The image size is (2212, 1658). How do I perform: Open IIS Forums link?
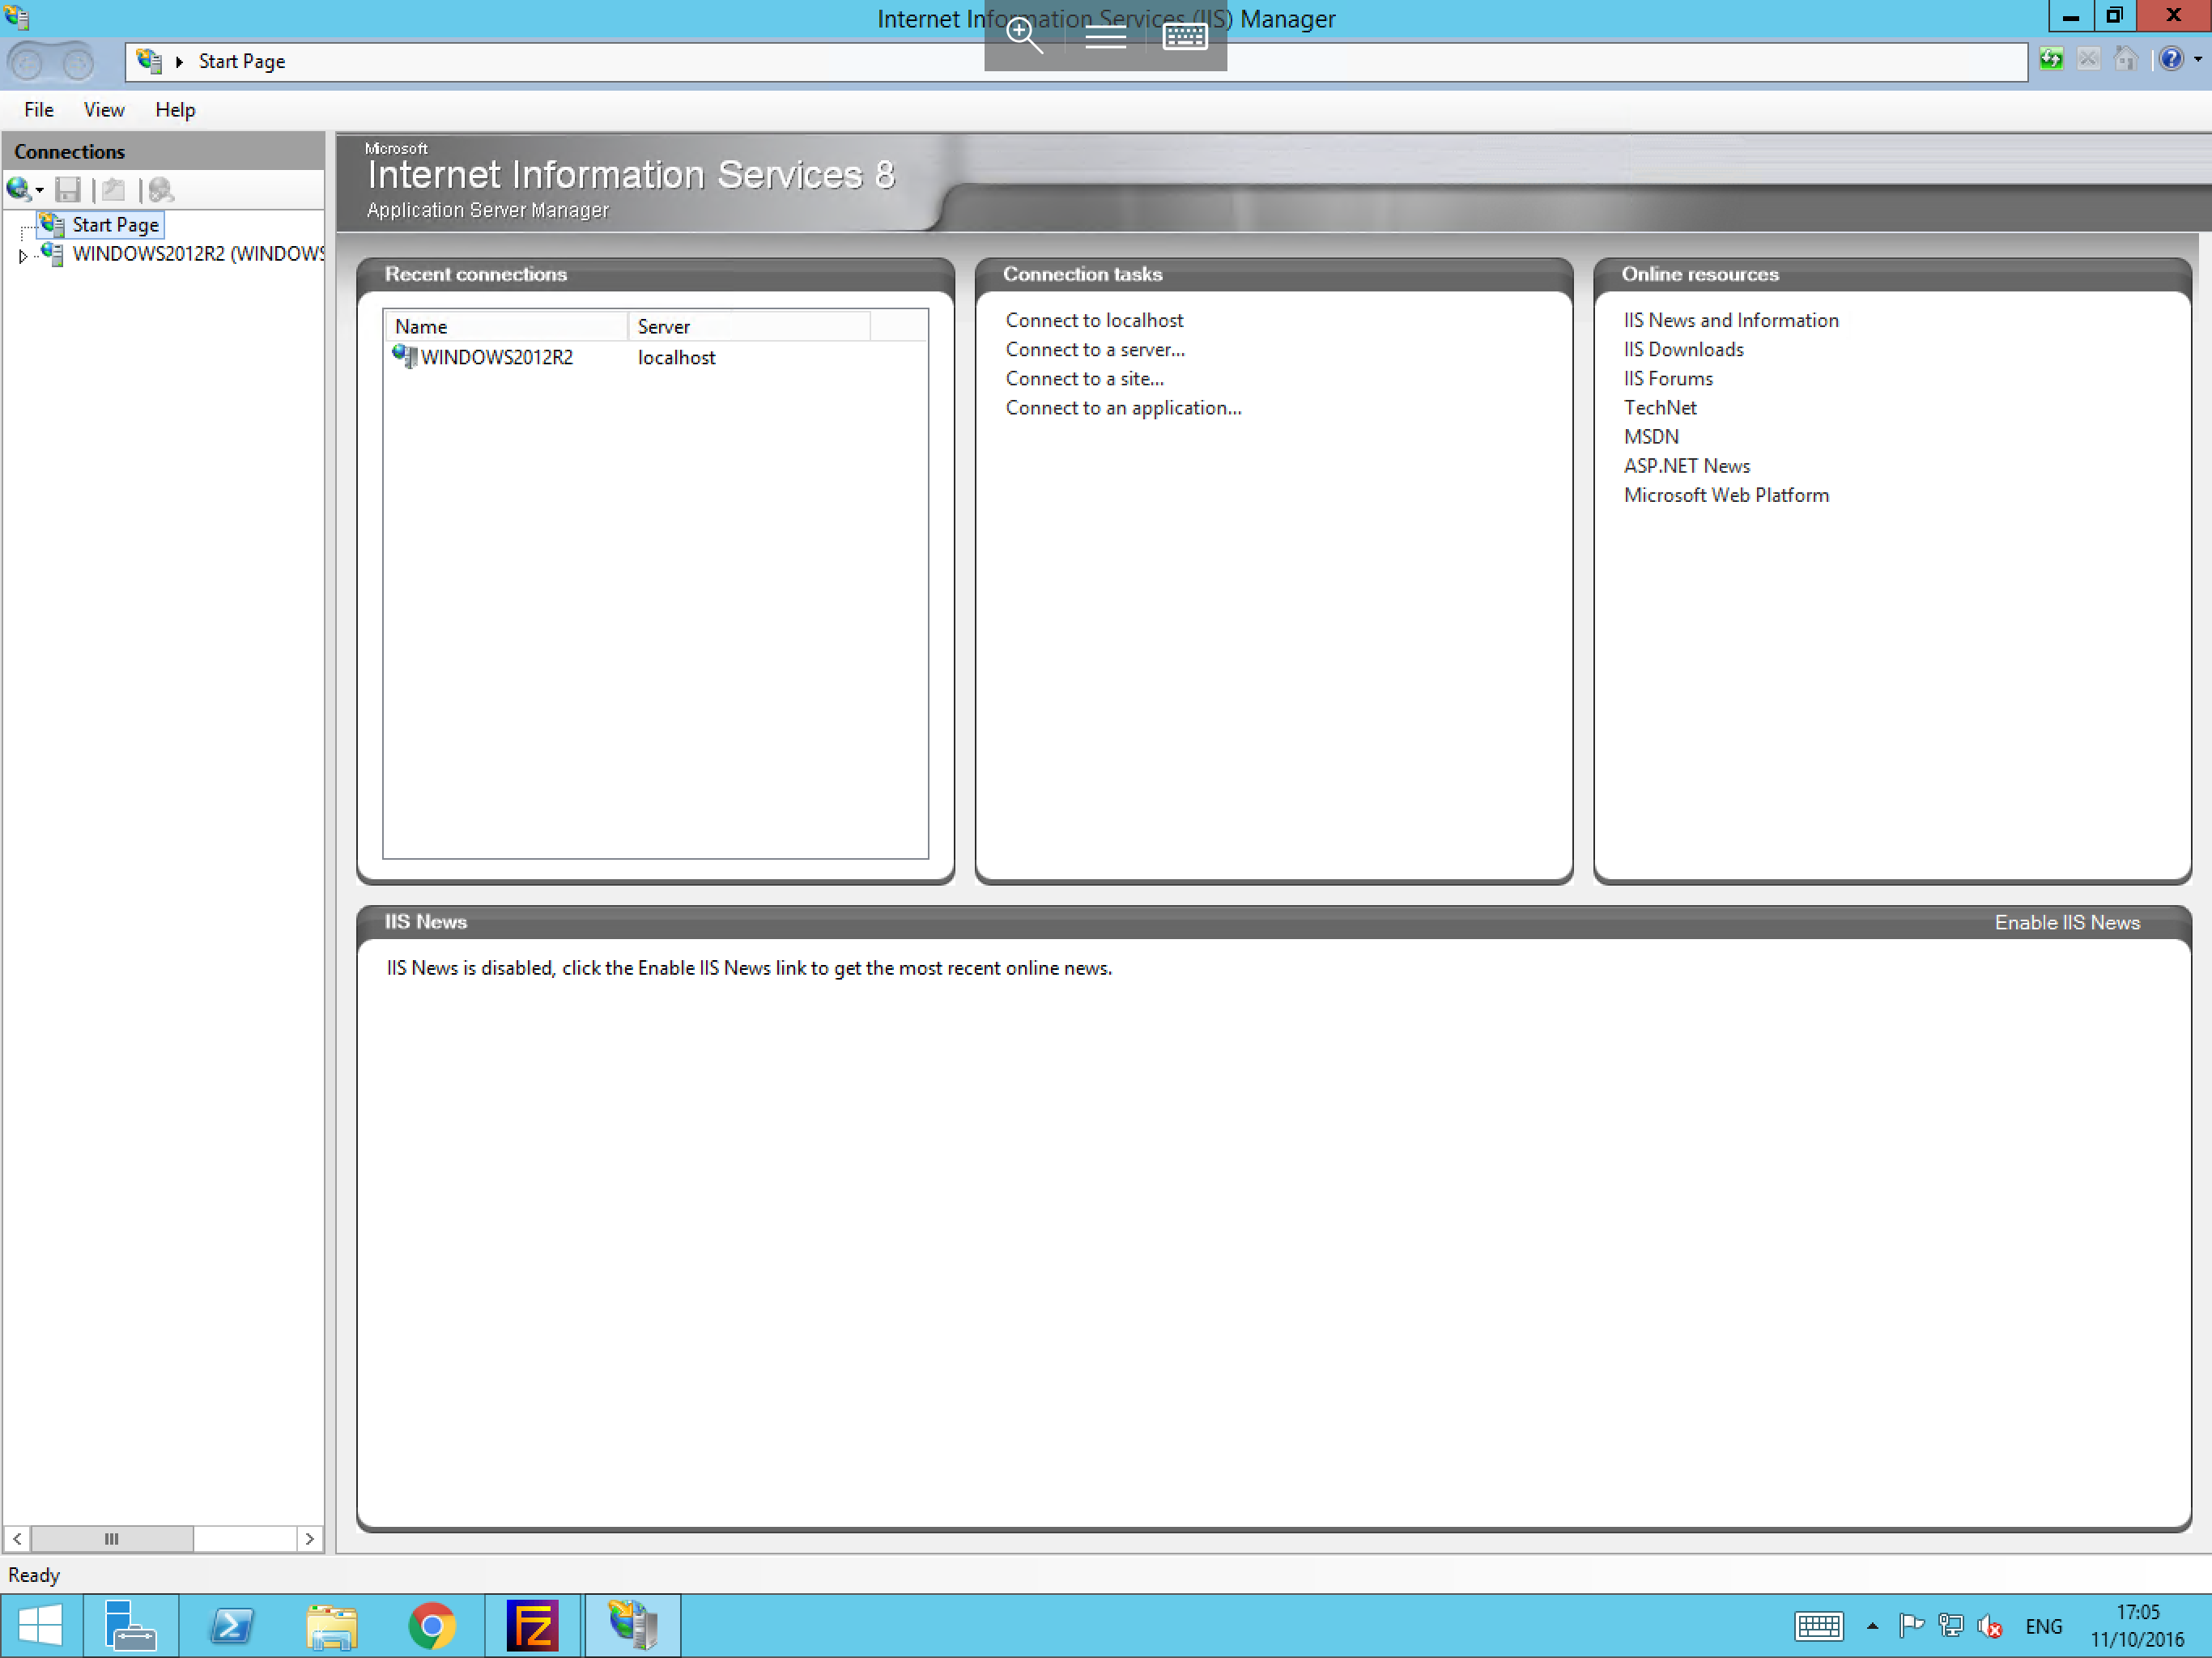pos(1668,379)
